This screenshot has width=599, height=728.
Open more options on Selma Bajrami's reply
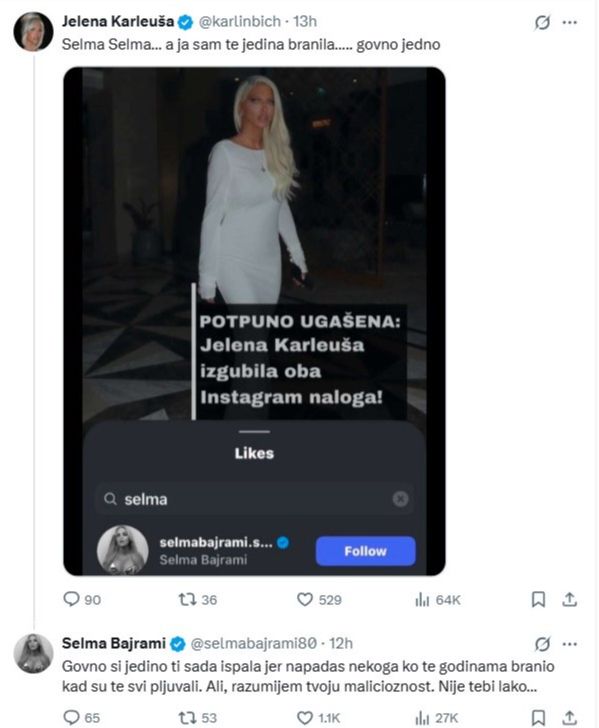(x=570, y=644)
